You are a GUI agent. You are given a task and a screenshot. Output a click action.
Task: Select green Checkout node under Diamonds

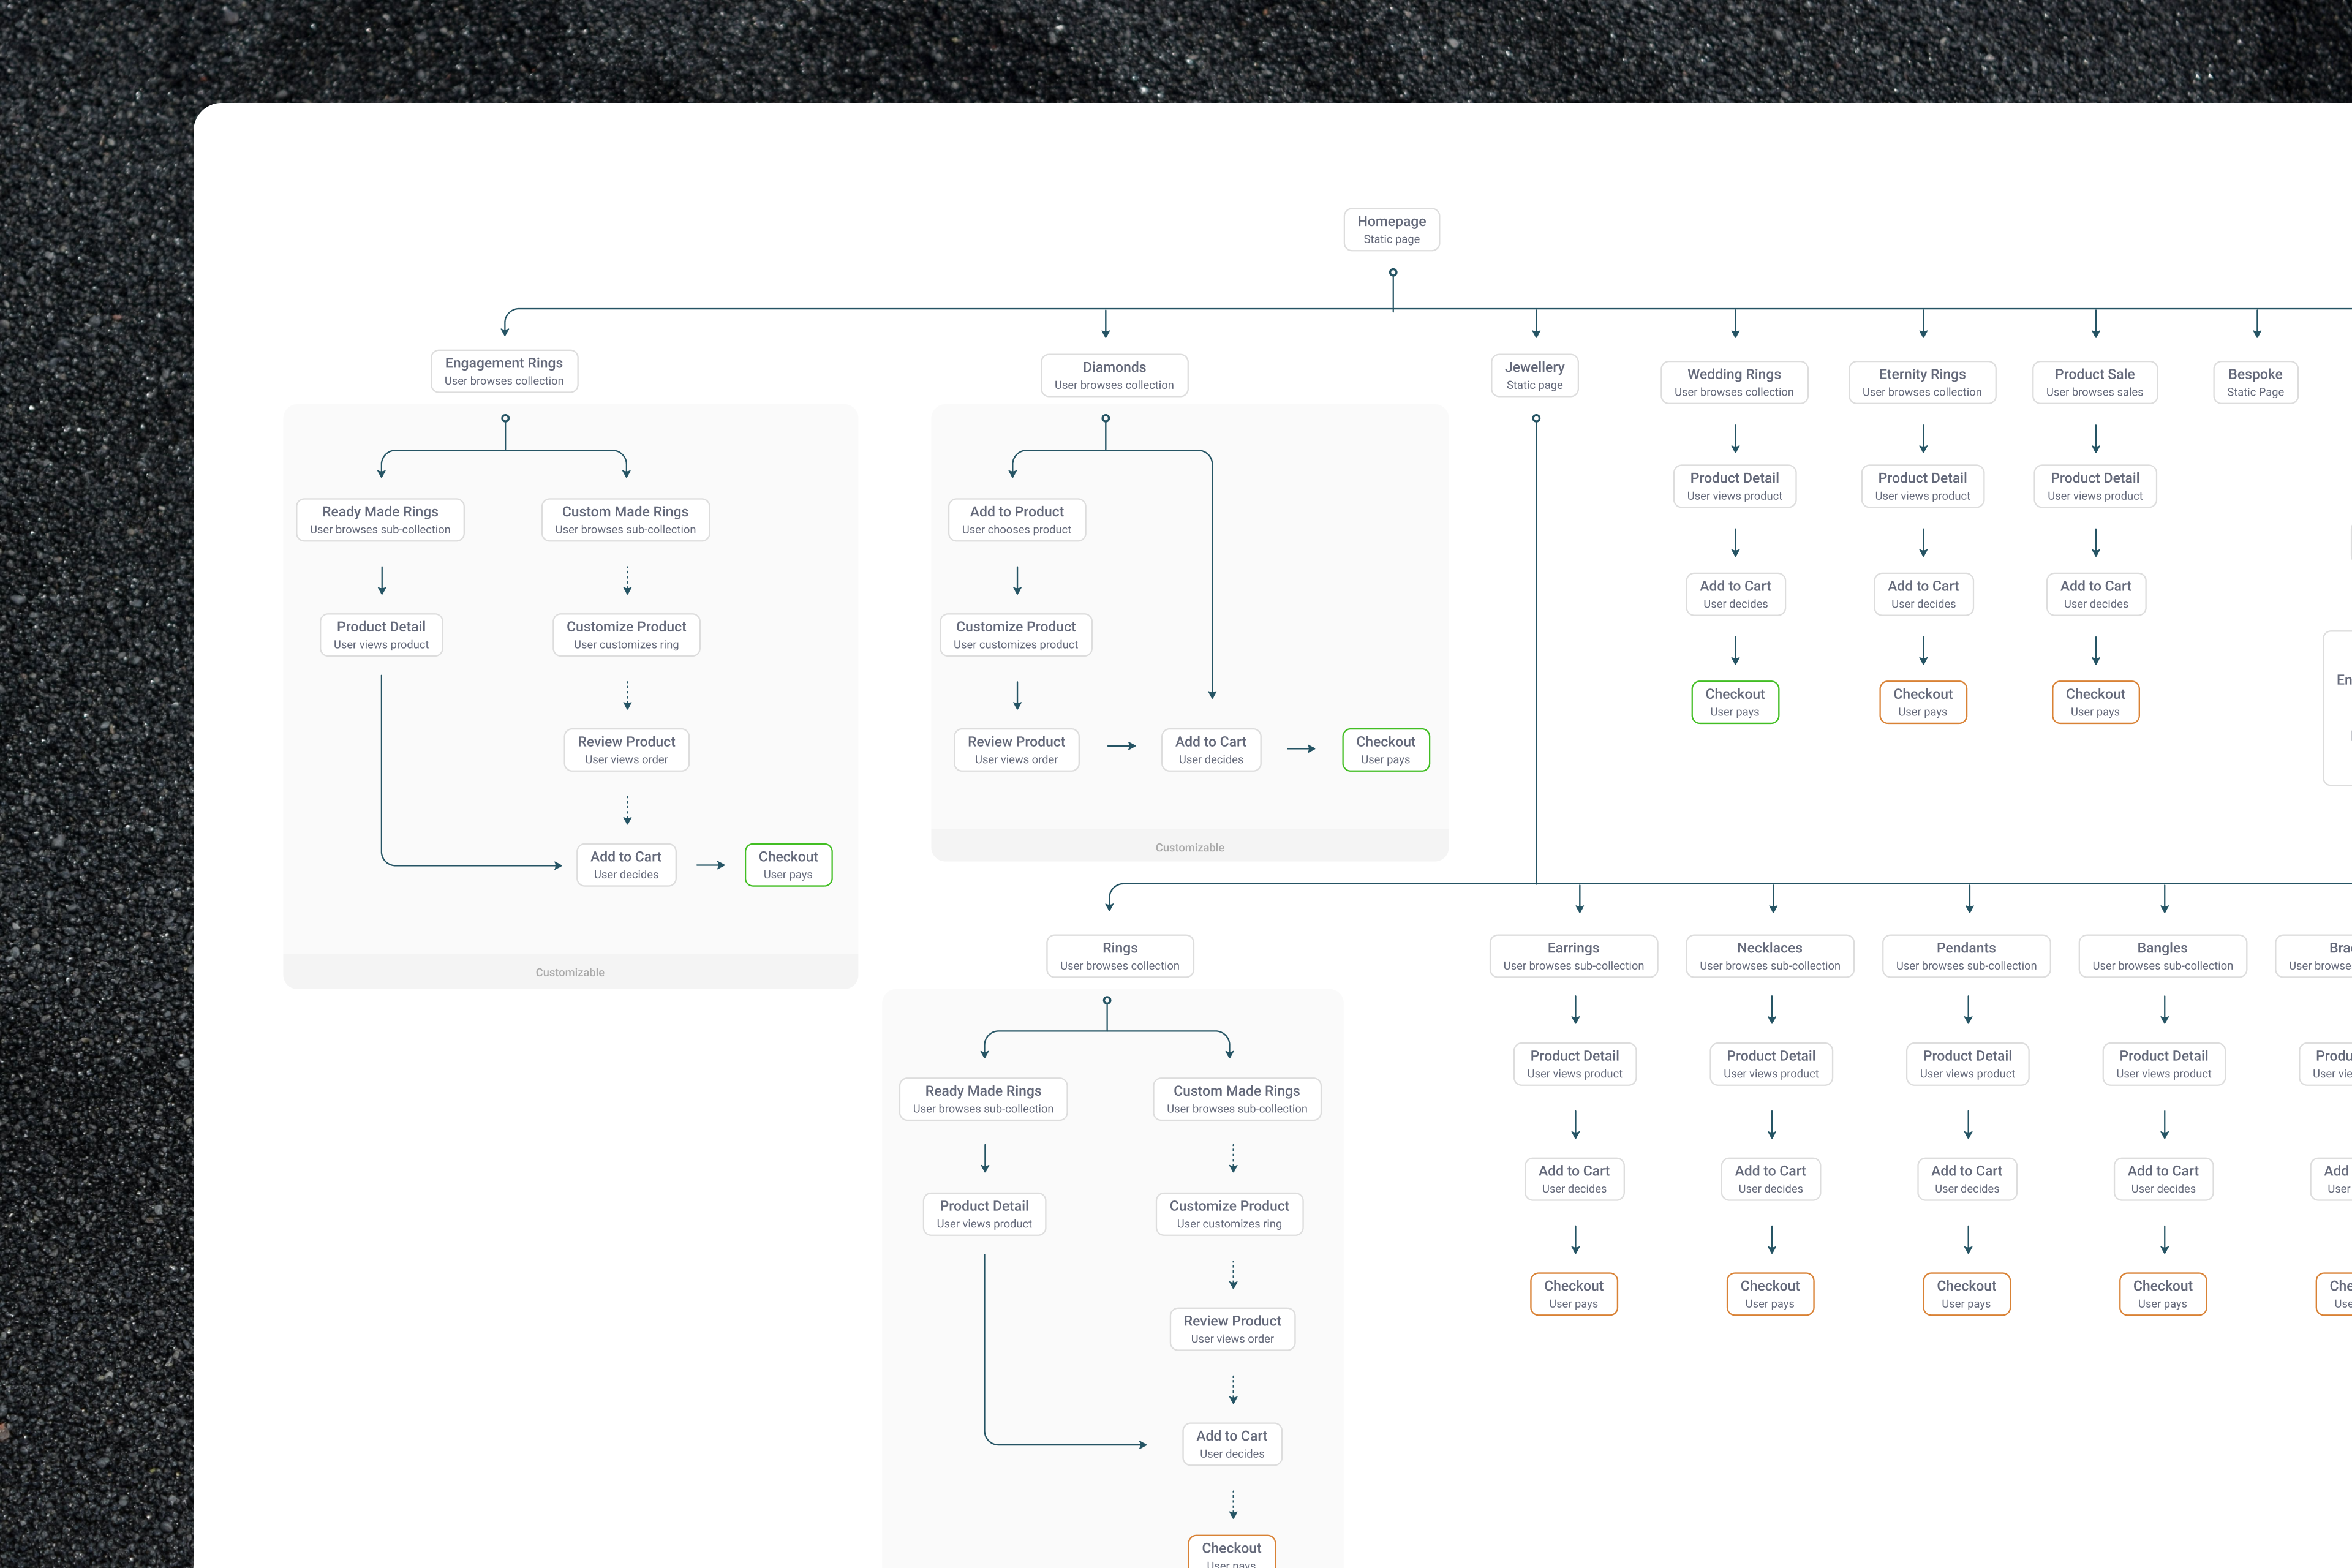[1385, 749]
